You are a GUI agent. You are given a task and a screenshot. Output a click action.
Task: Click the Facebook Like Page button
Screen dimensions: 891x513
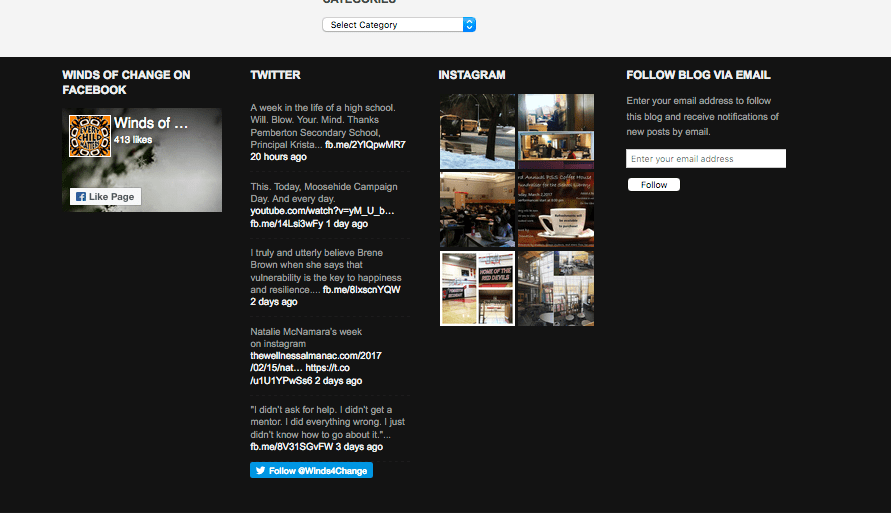[106, 197]
